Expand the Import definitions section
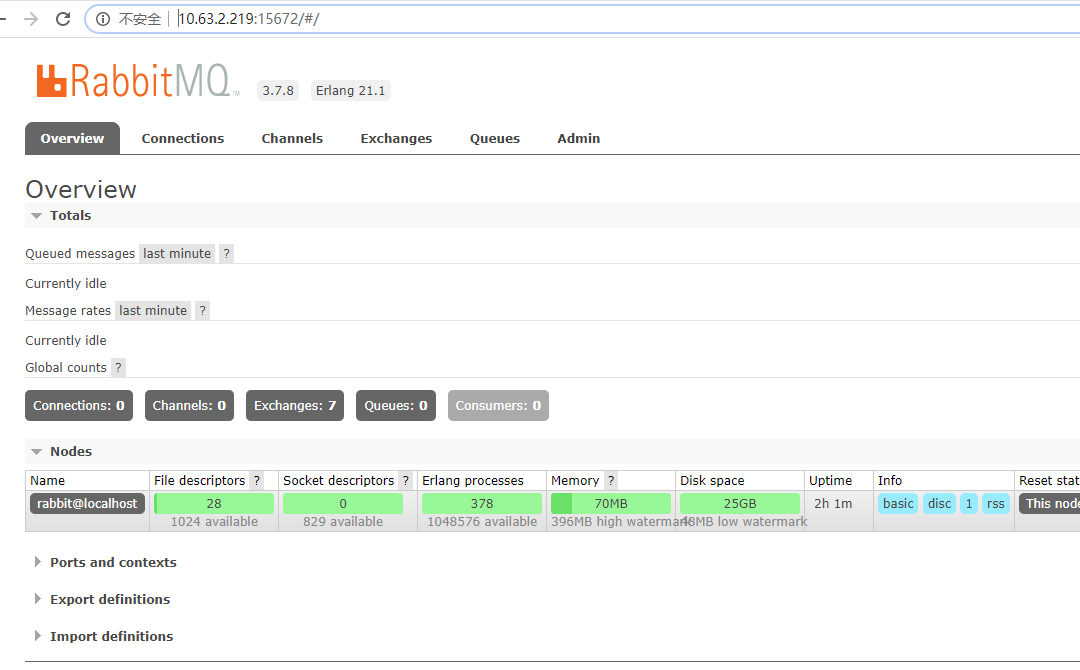1080x670 pixels. pyautogui.click(x=111, y=637)
